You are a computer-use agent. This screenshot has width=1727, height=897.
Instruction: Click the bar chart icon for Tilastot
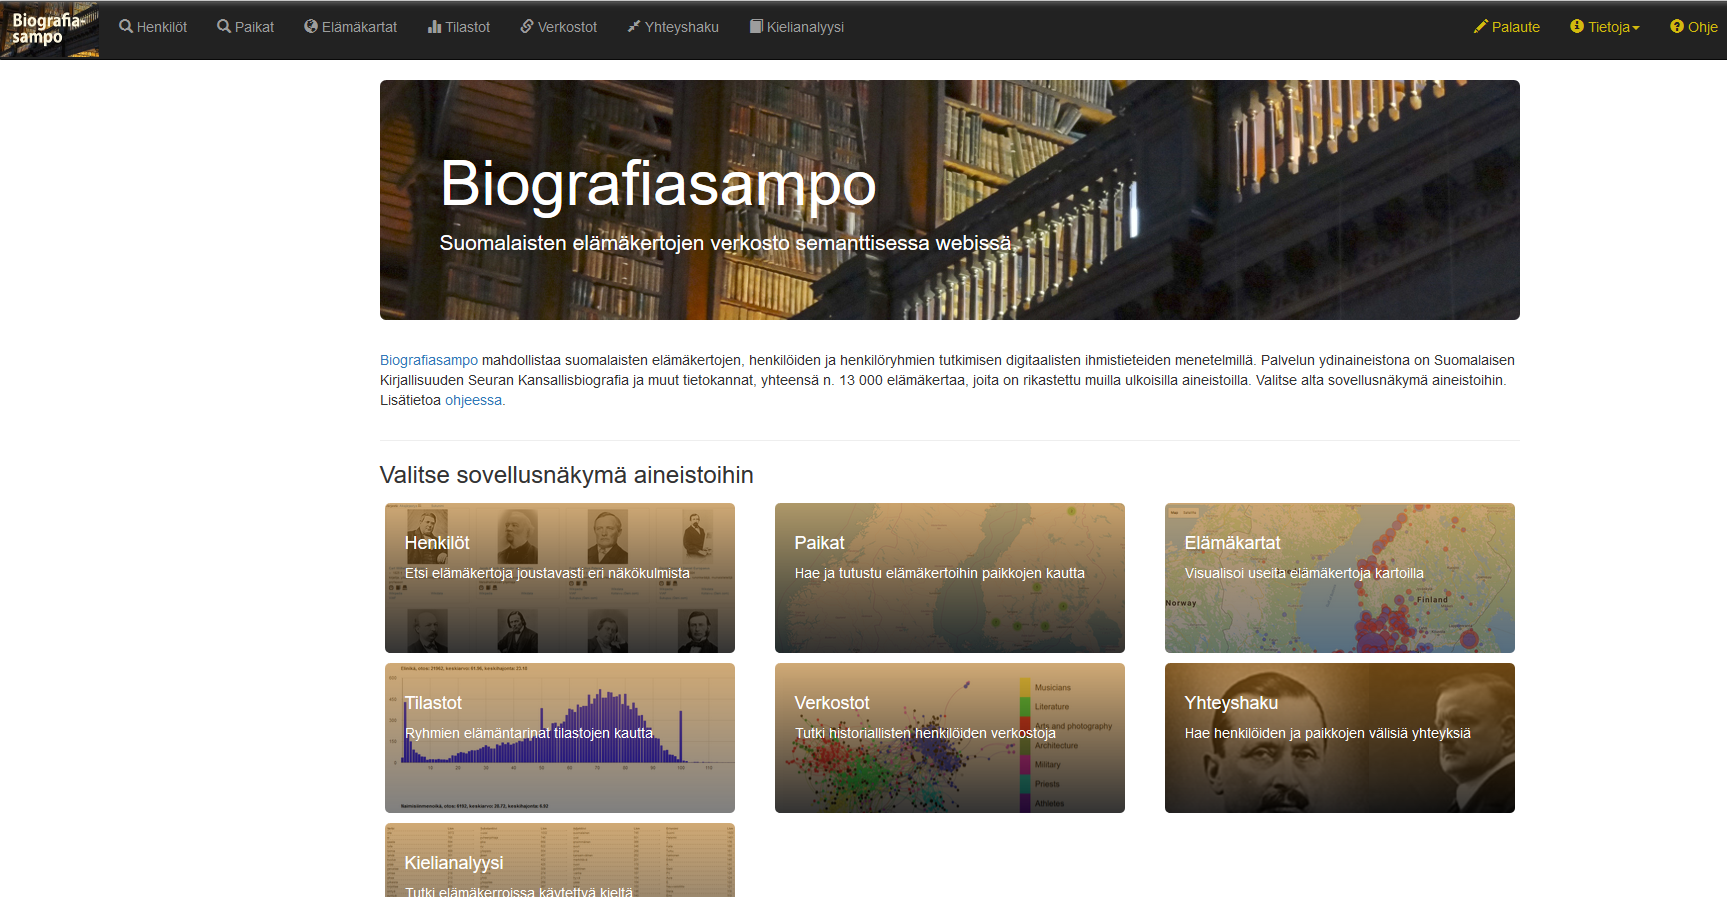(x=434, y=27)
